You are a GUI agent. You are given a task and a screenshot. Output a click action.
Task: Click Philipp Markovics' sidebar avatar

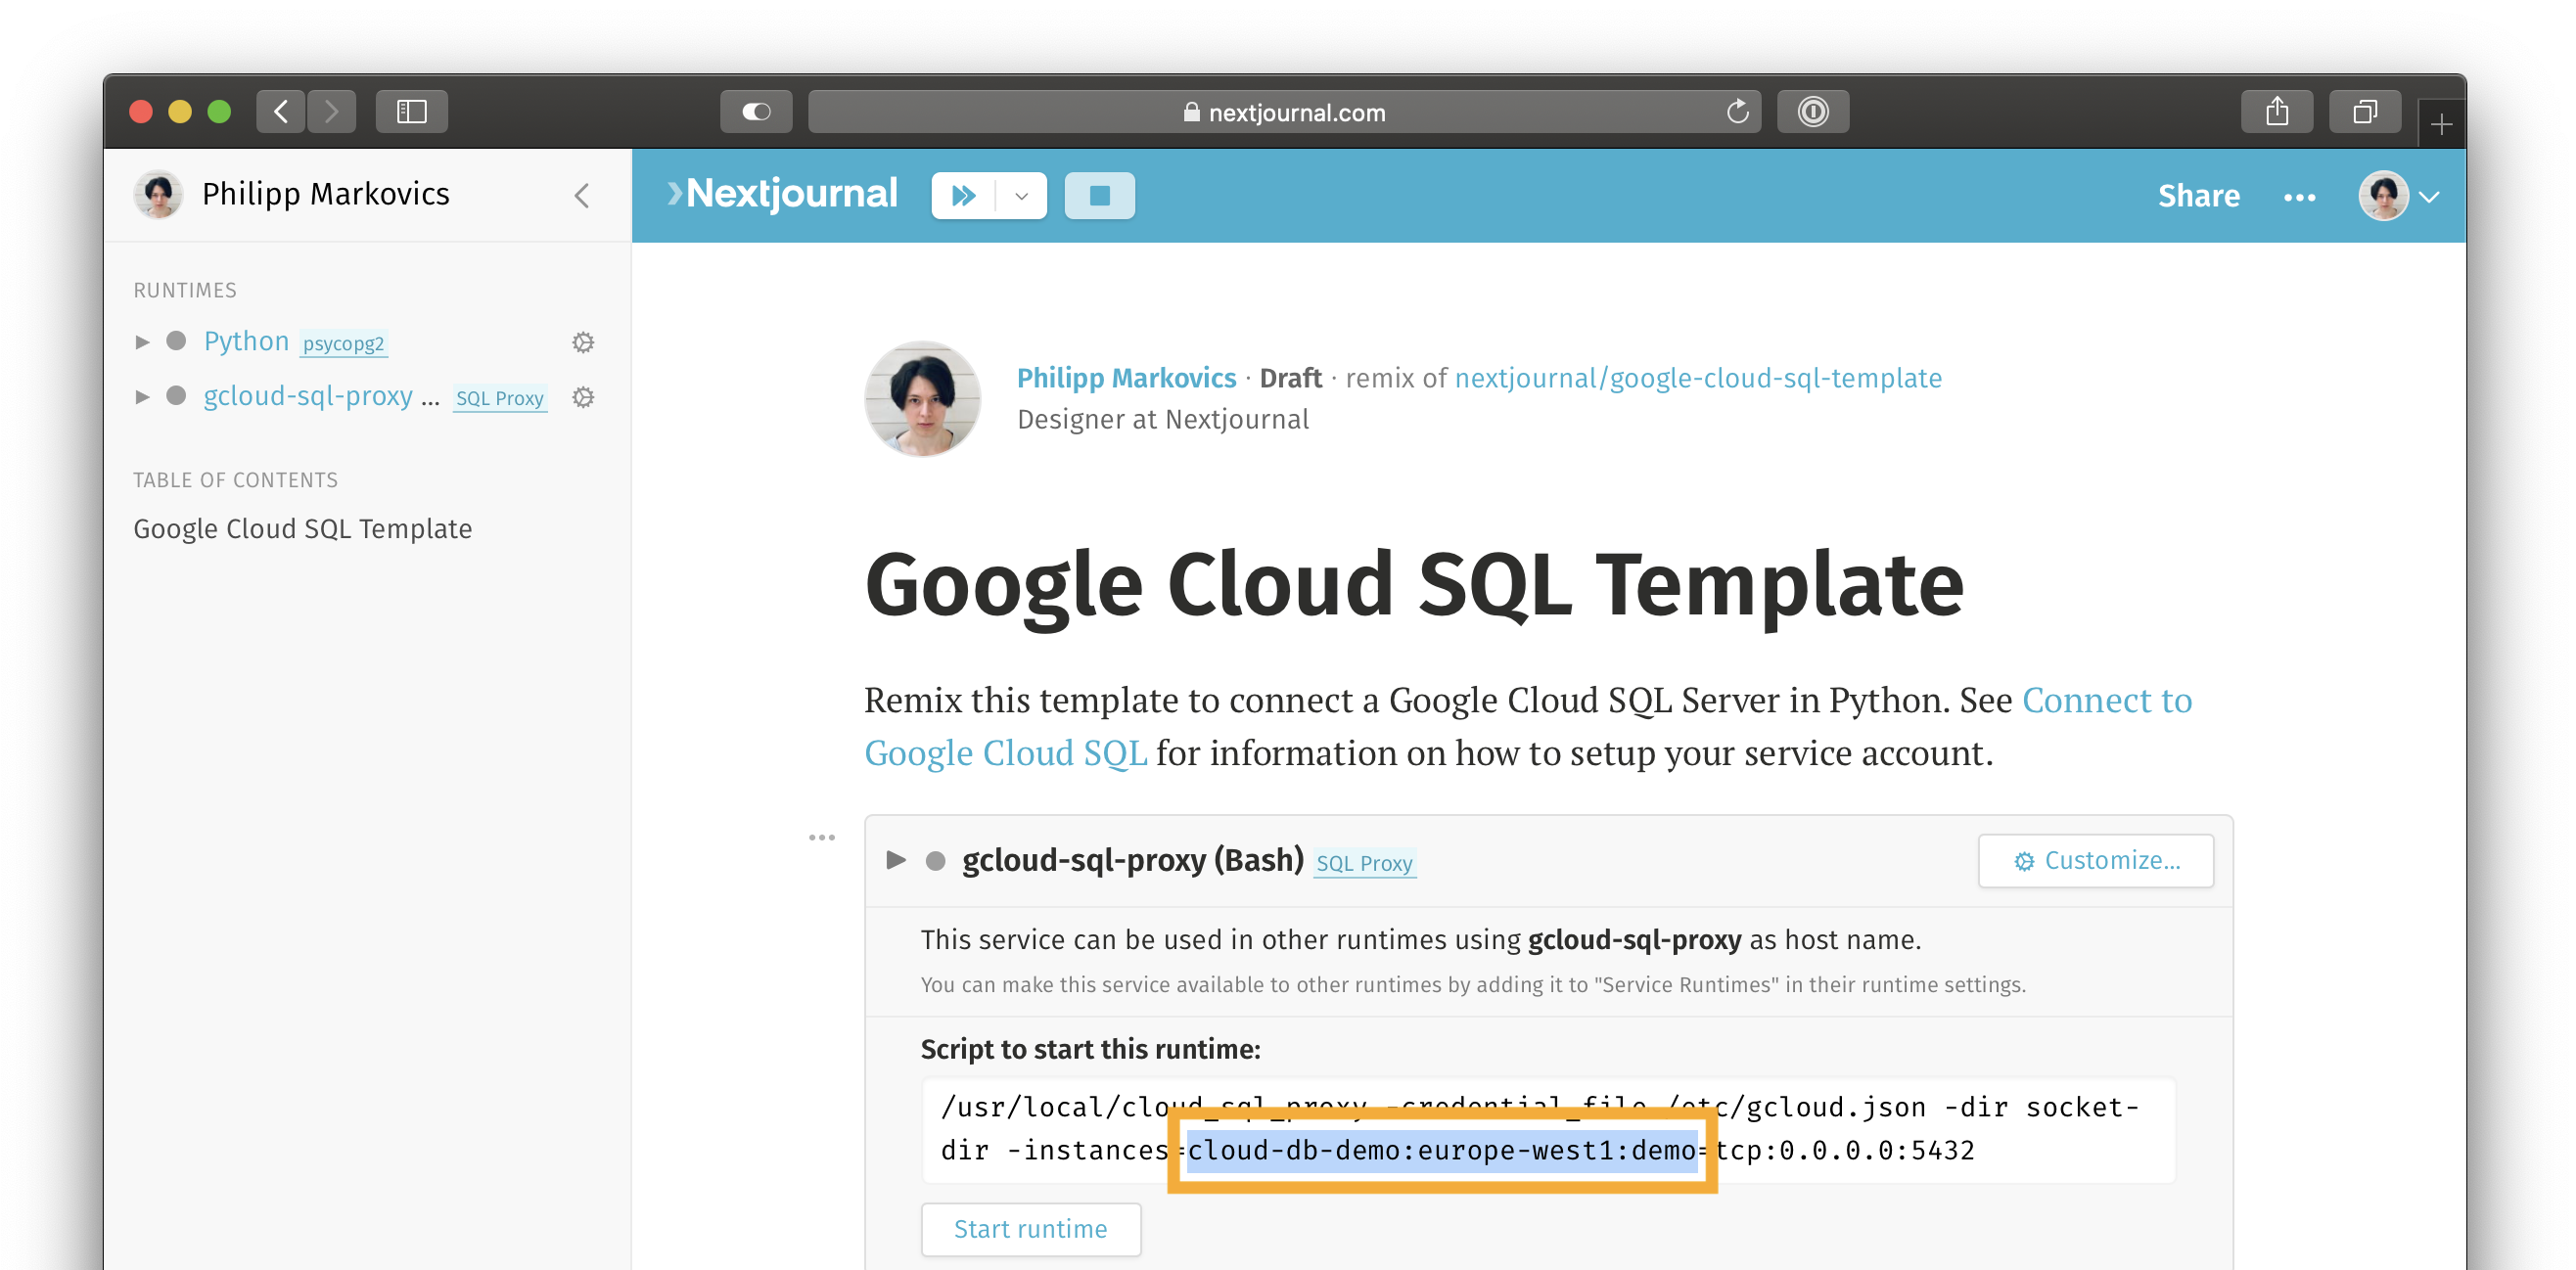[158, 194]
